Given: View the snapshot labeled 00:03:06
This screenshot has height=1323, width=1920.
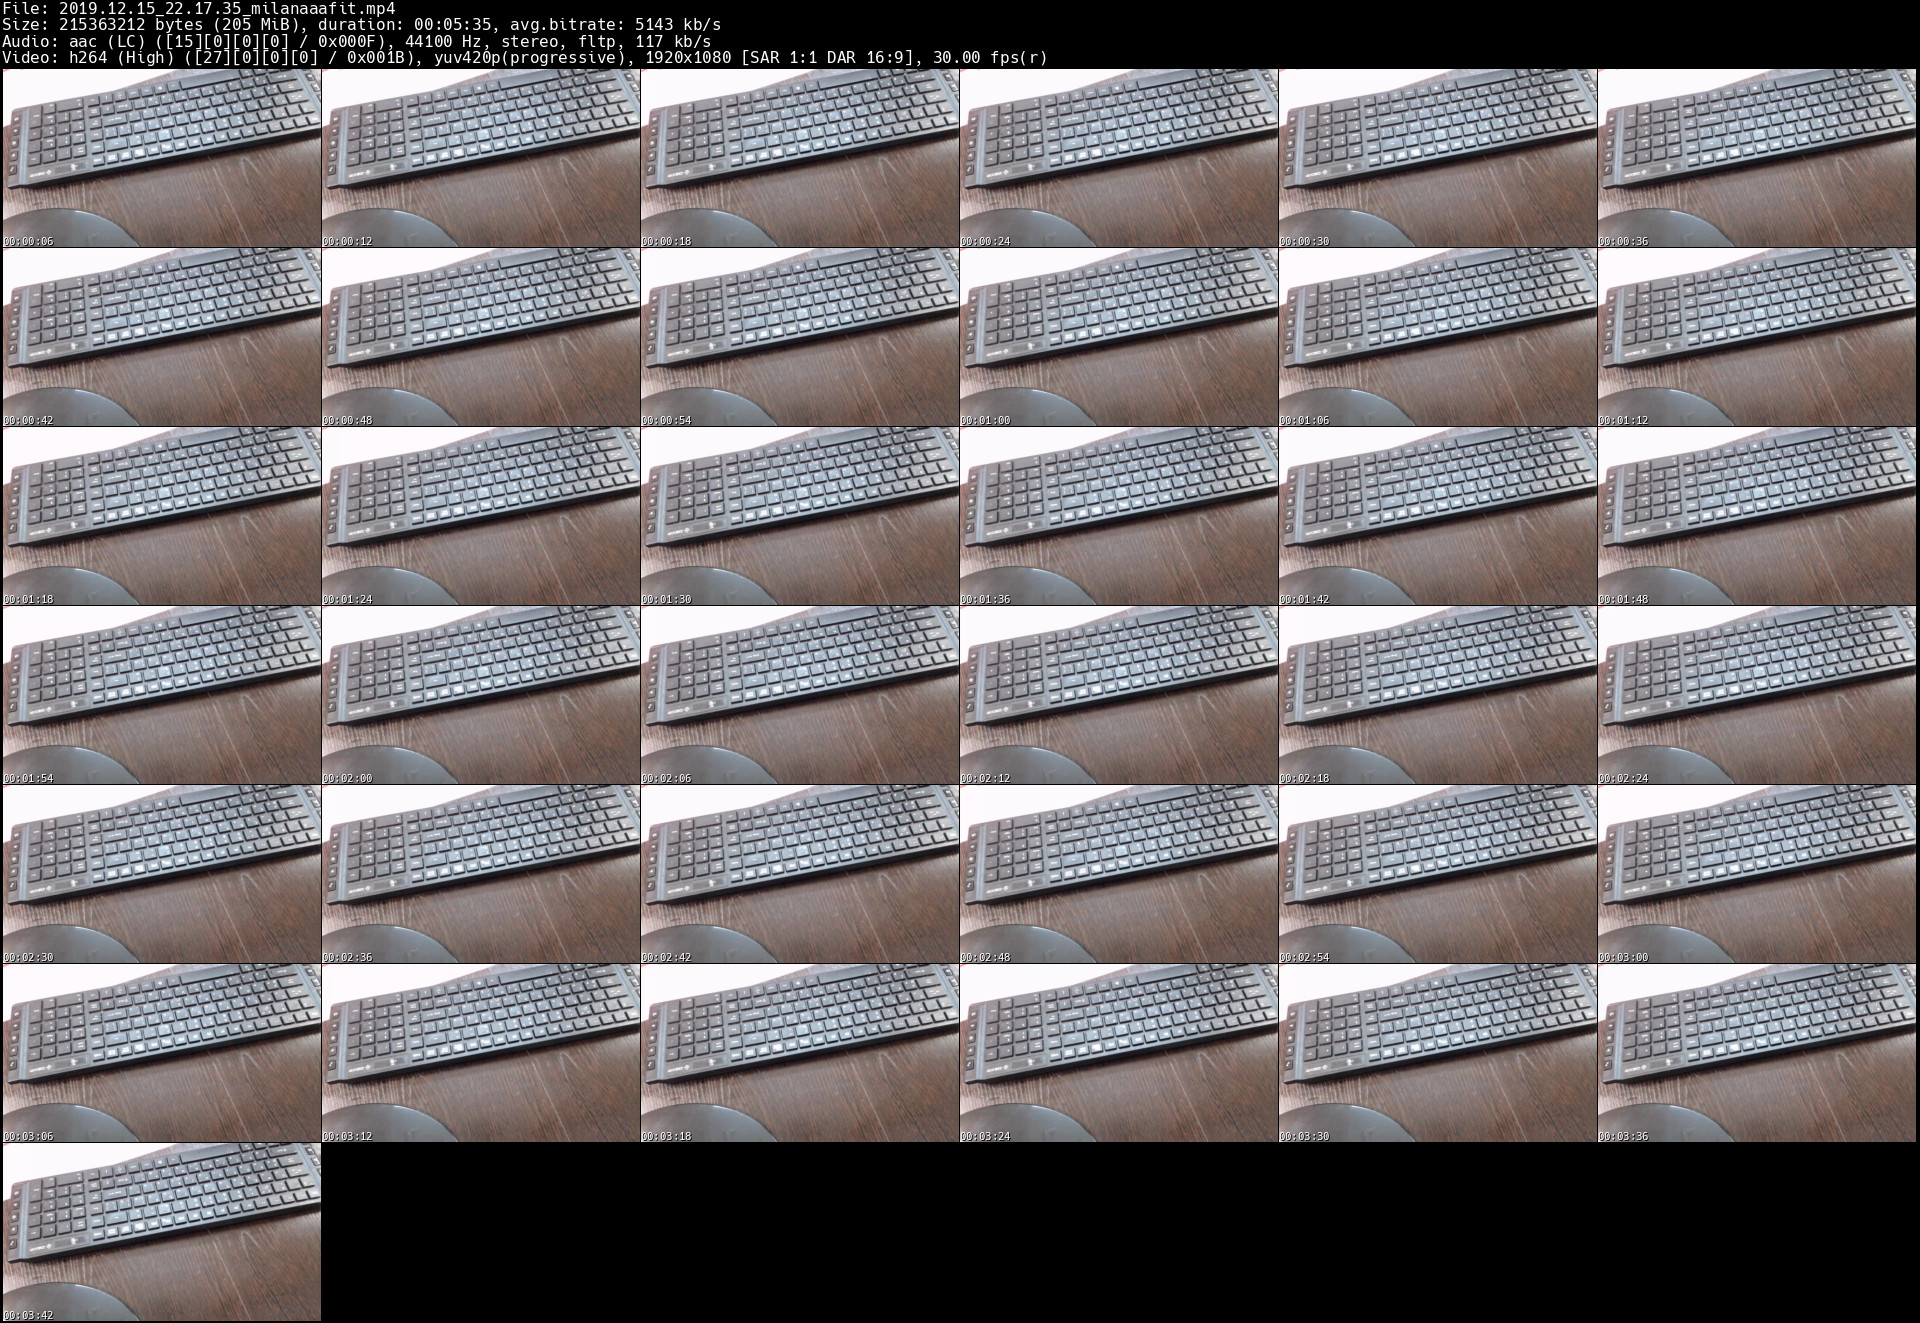Looking at the screenshot, I should click(x=162, y=1053).
